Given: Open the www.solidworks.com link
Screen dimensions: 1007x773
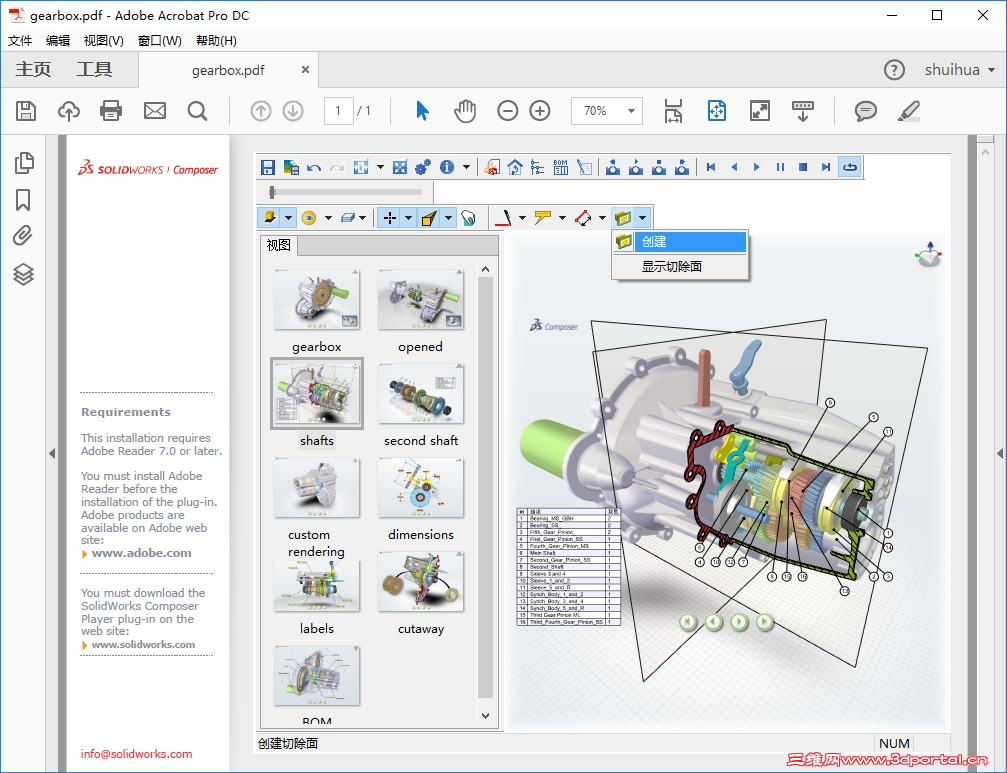Looking at the screenshot, I should pyautogui.click(x=143, y=645).
